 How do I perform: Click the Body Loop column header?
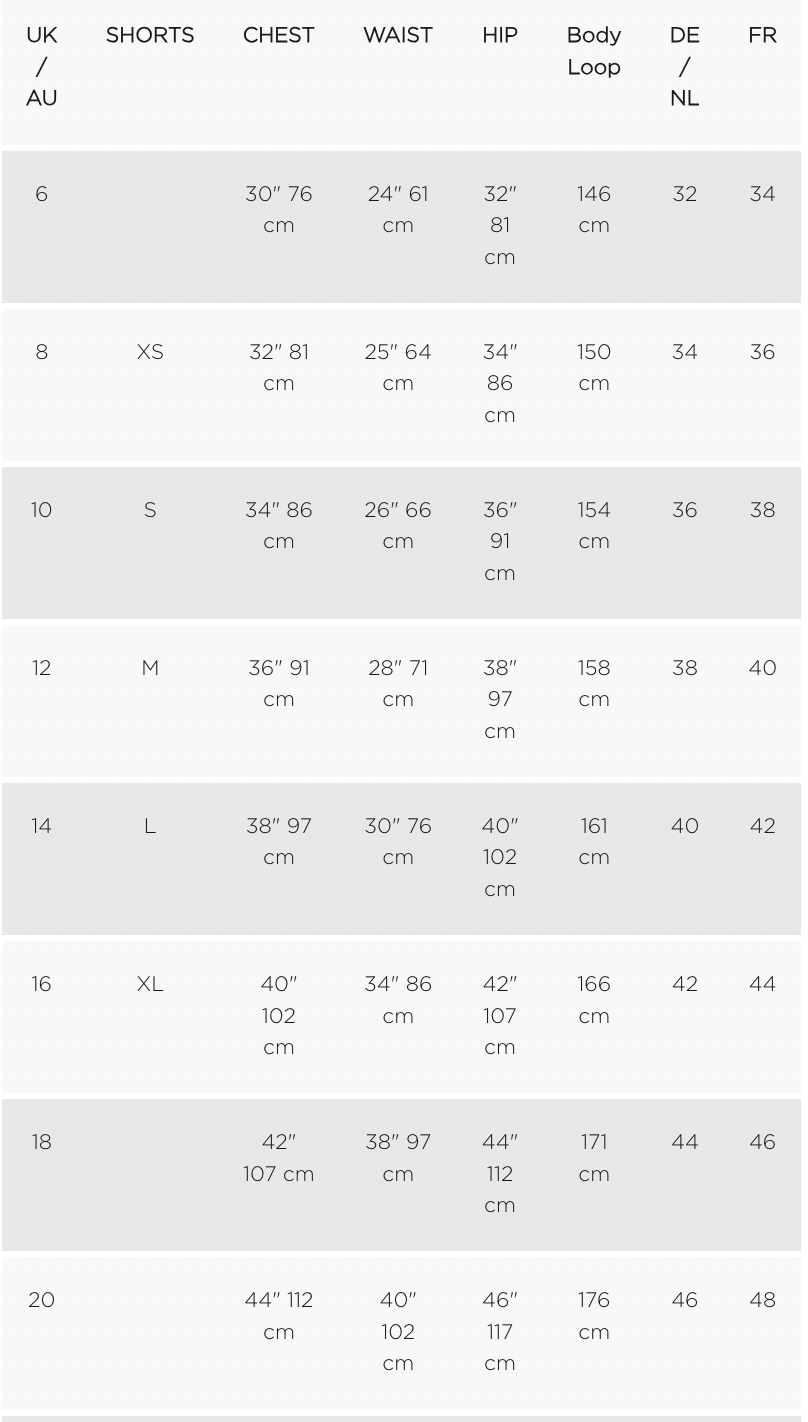594,51
